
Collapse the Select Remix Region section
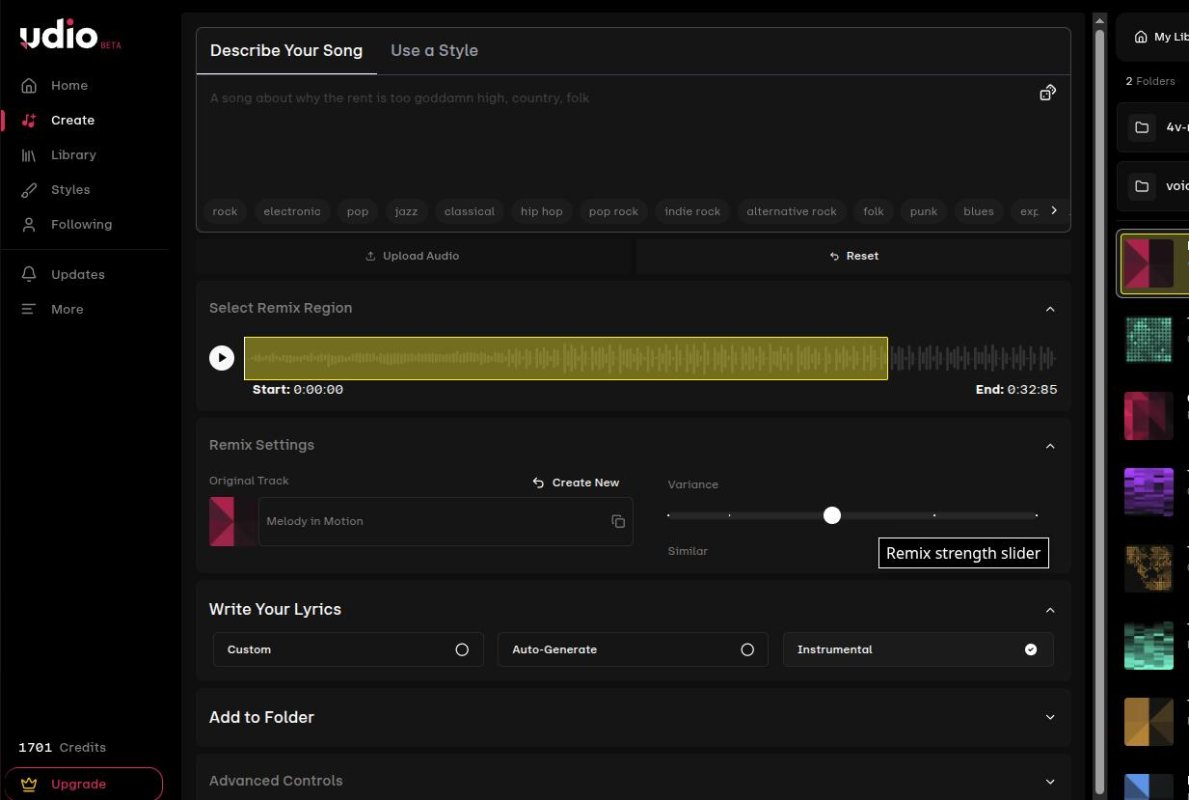(1049, 309)
